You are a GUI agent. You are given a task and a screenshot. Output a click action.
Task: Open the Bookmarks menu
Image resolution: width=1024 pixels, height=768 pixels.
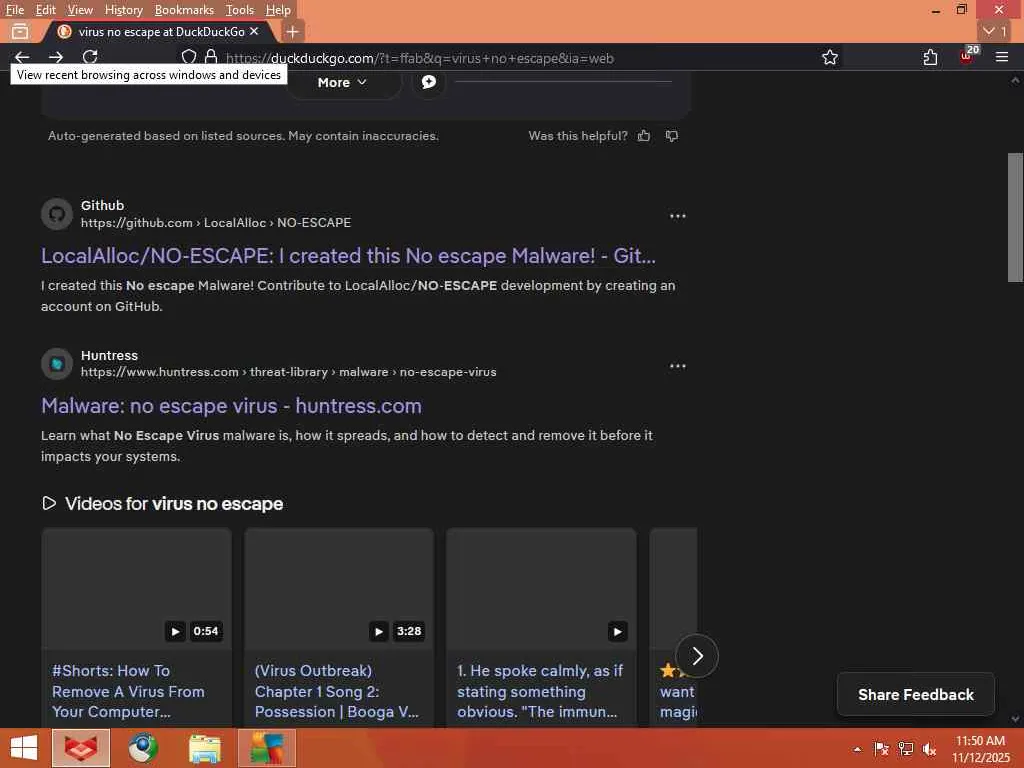click(x=184, y=10)
